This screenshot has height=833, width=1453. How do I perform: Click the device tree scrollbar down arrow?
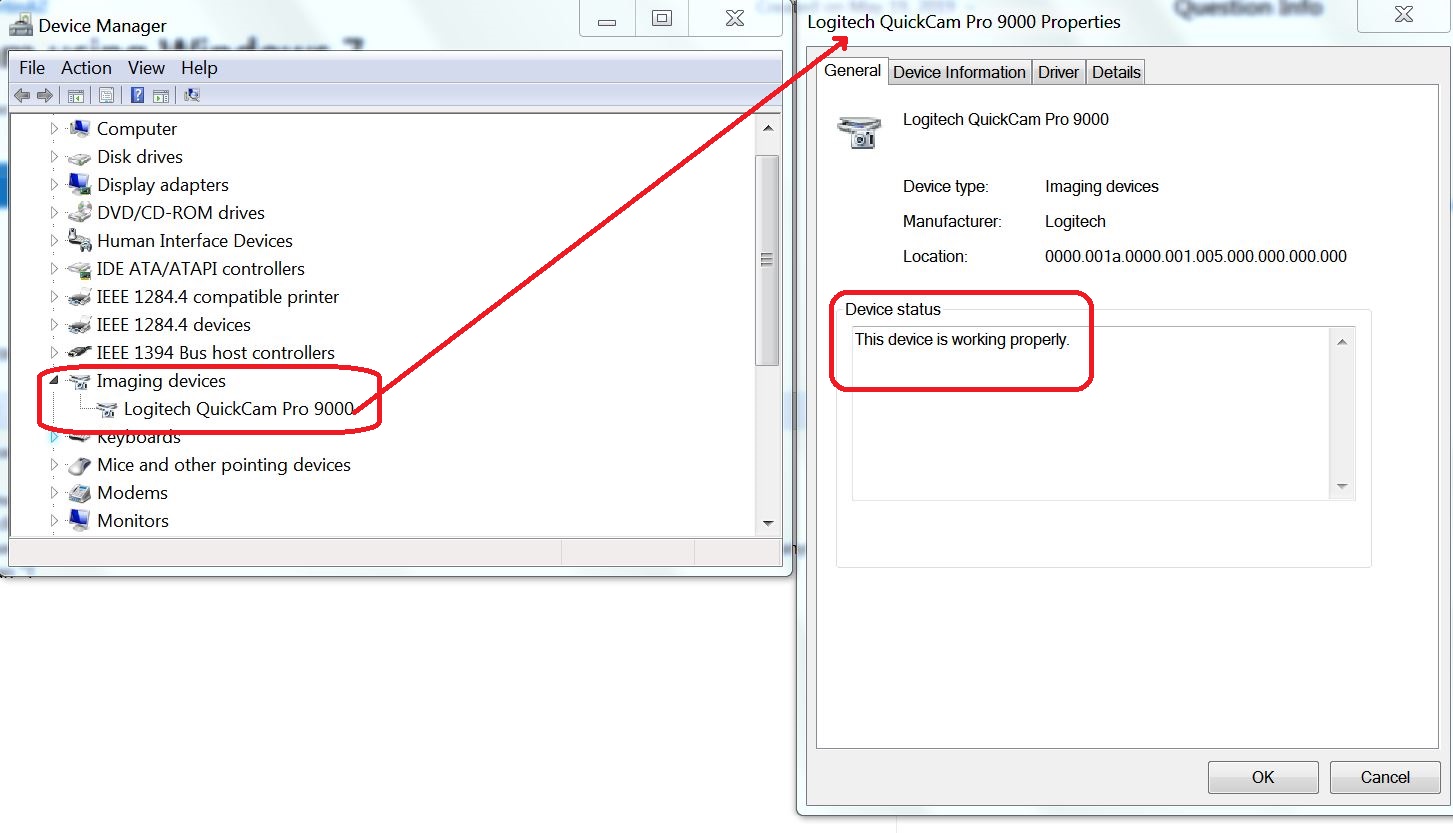[768, 522]
